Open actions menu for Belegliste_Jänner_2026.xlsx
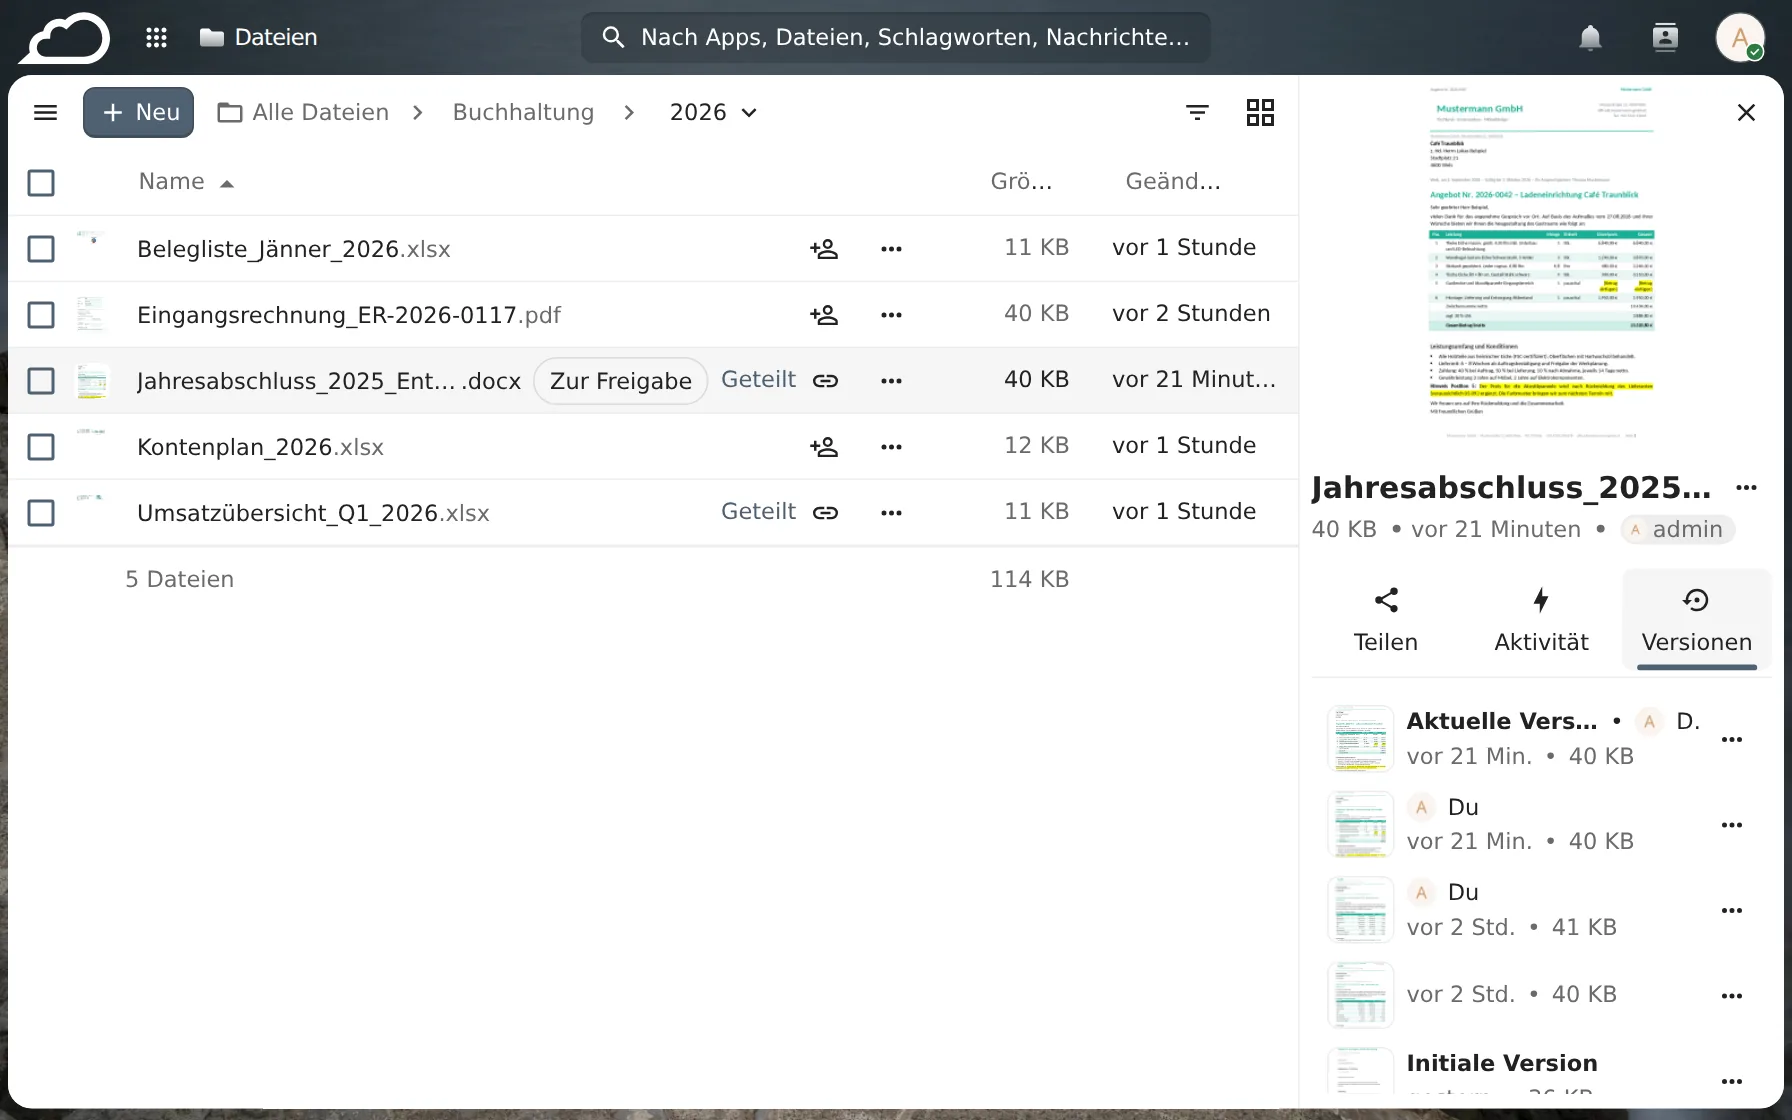Viewport: 1792px width, 1120px height. pyautogui.click(x=891, y=249)
